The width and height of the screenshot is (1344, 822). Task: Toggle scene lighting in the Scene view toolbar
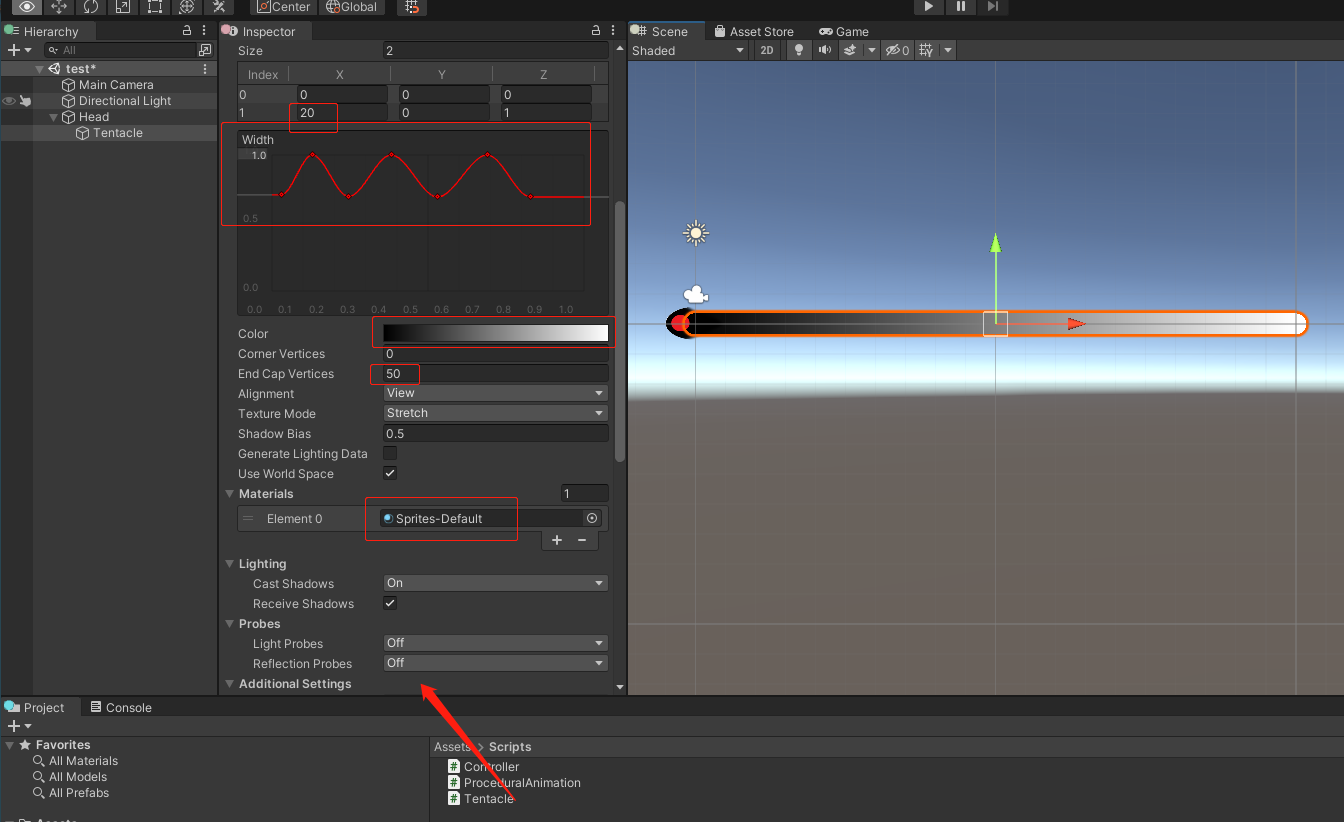pos(800,50)
